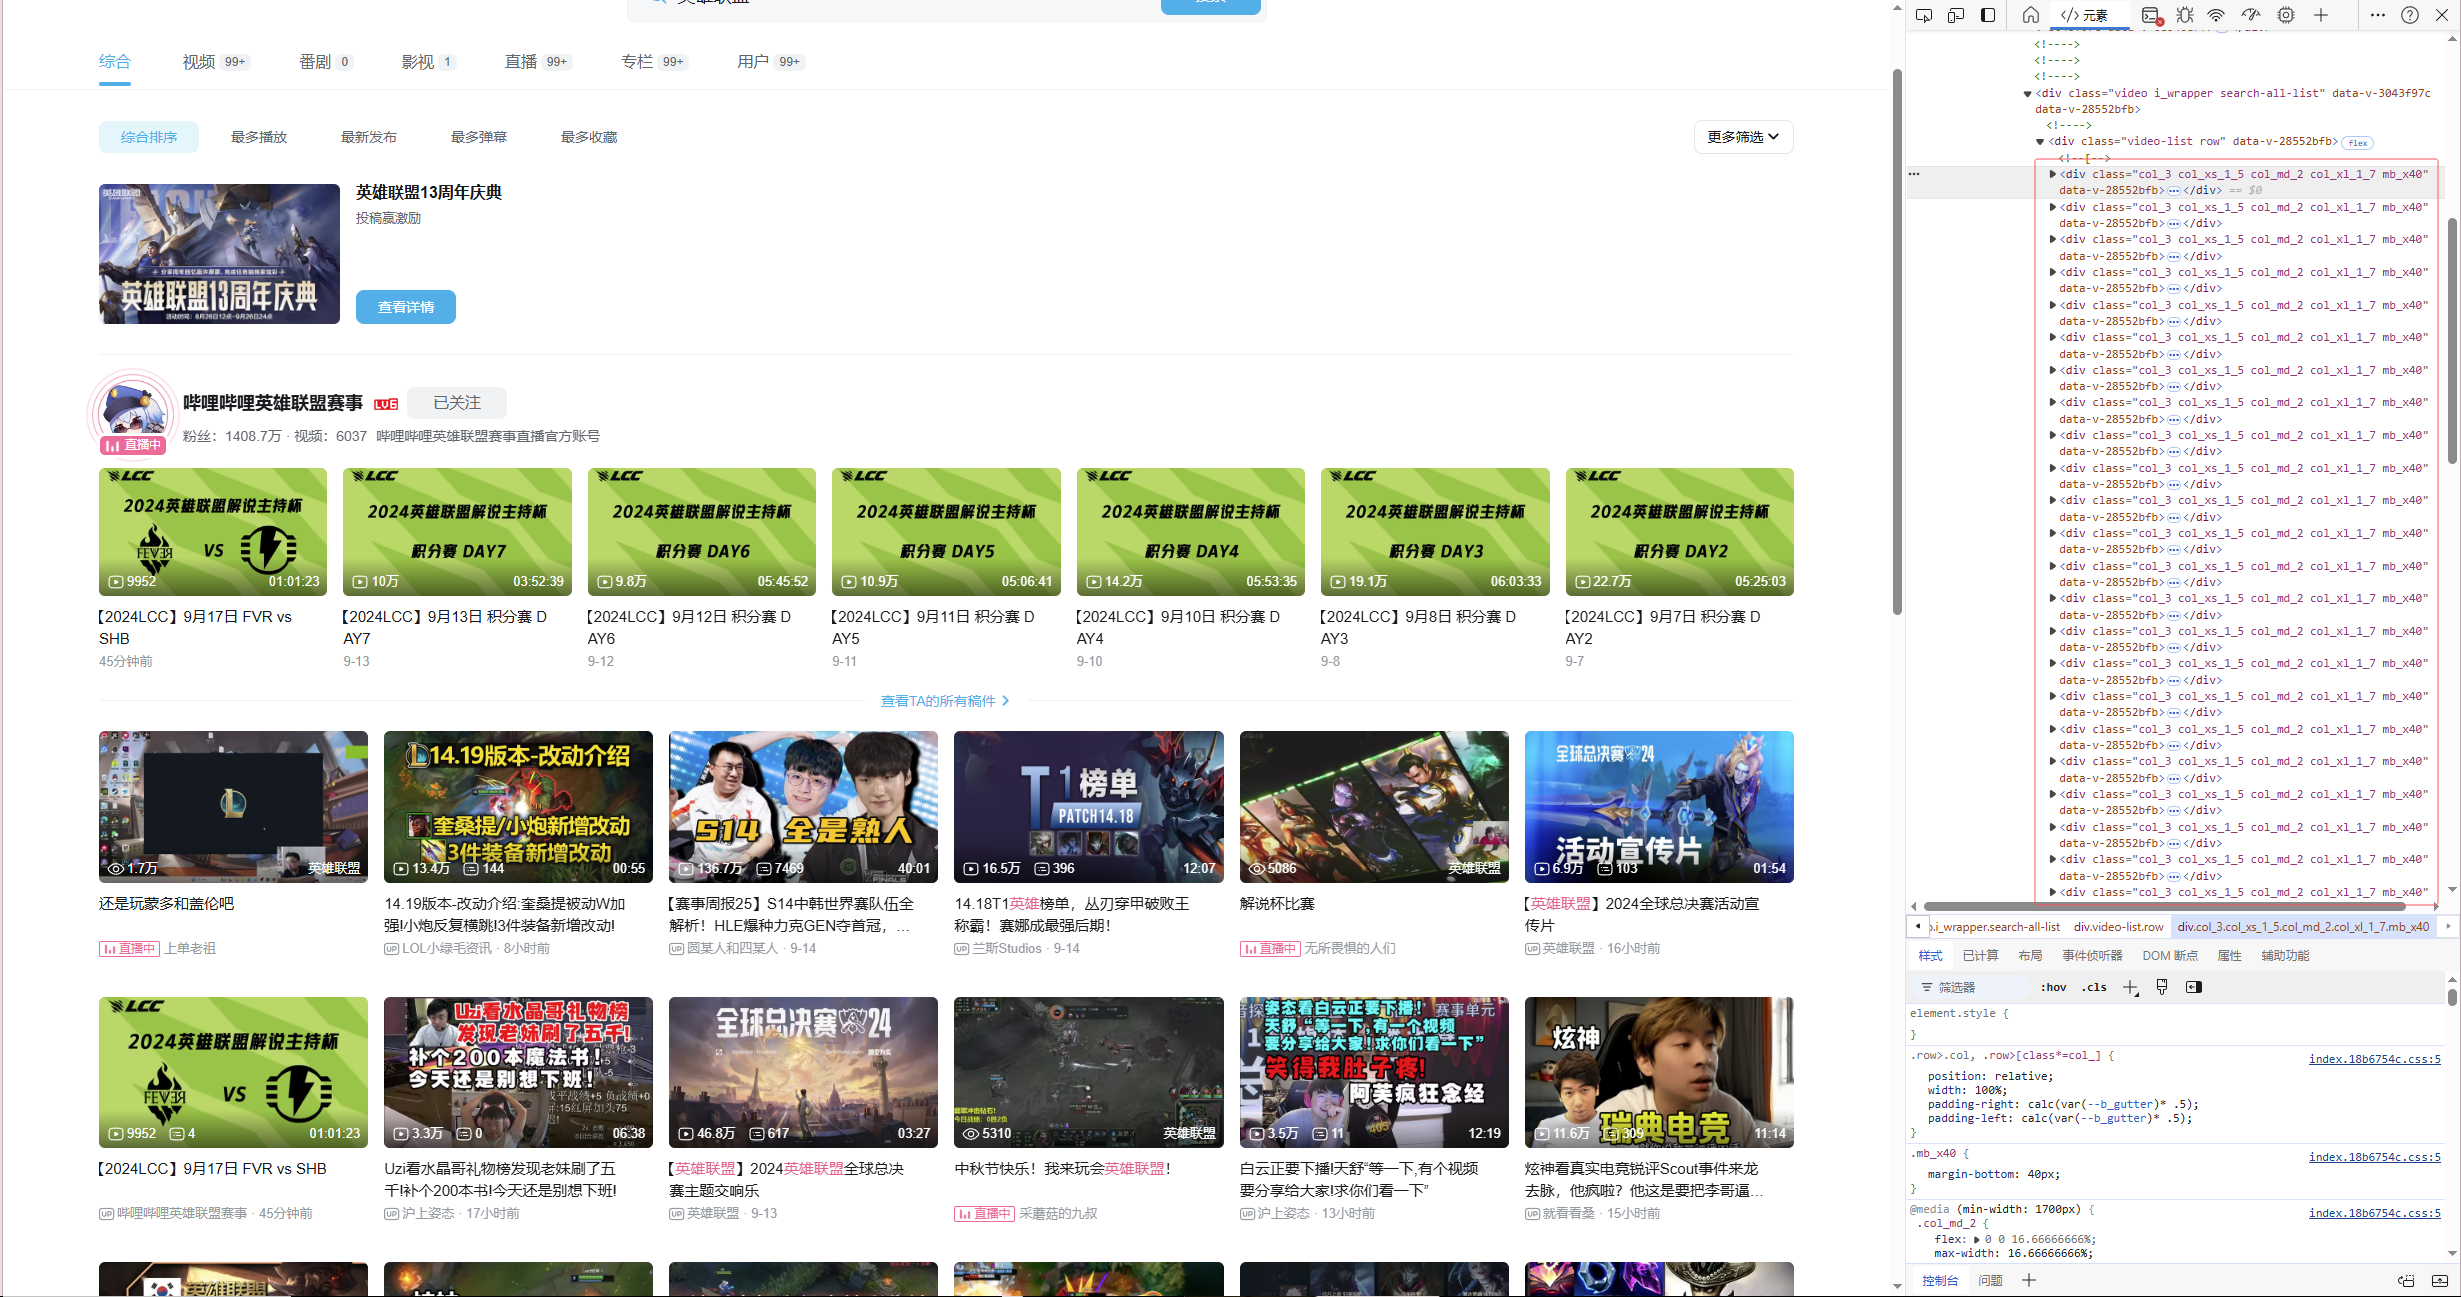2461x1297 pixels.
Task: Open the Sources debugger bug icon
Action: (x=2185, y=15)
